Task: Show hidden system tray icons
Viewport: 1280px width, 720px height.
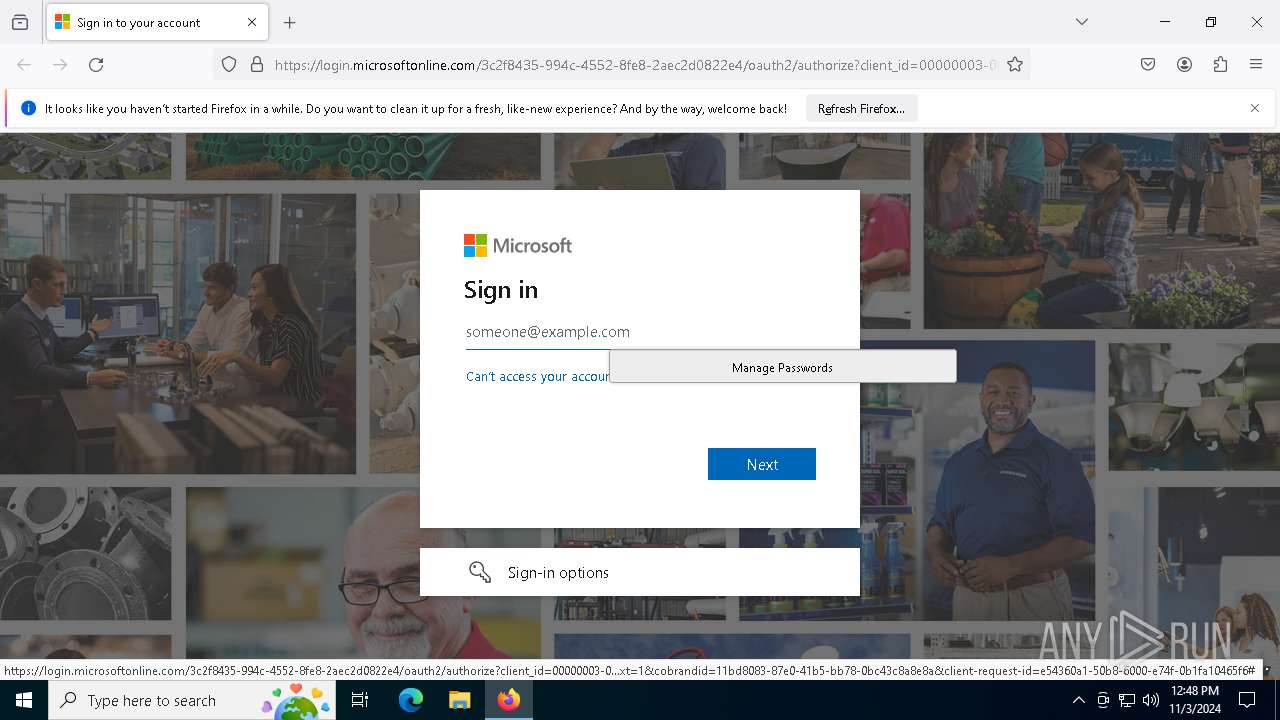Action: [1078, 700]
